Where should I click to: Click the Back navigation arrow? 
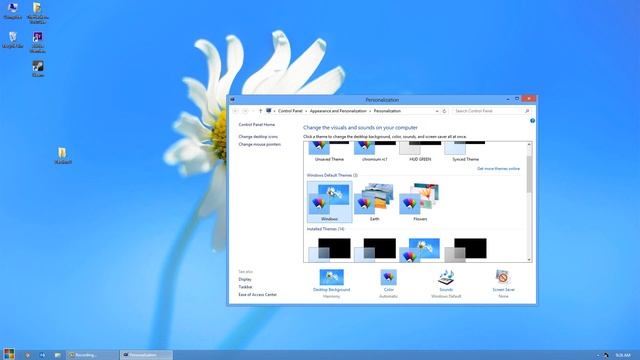[236, 111]
